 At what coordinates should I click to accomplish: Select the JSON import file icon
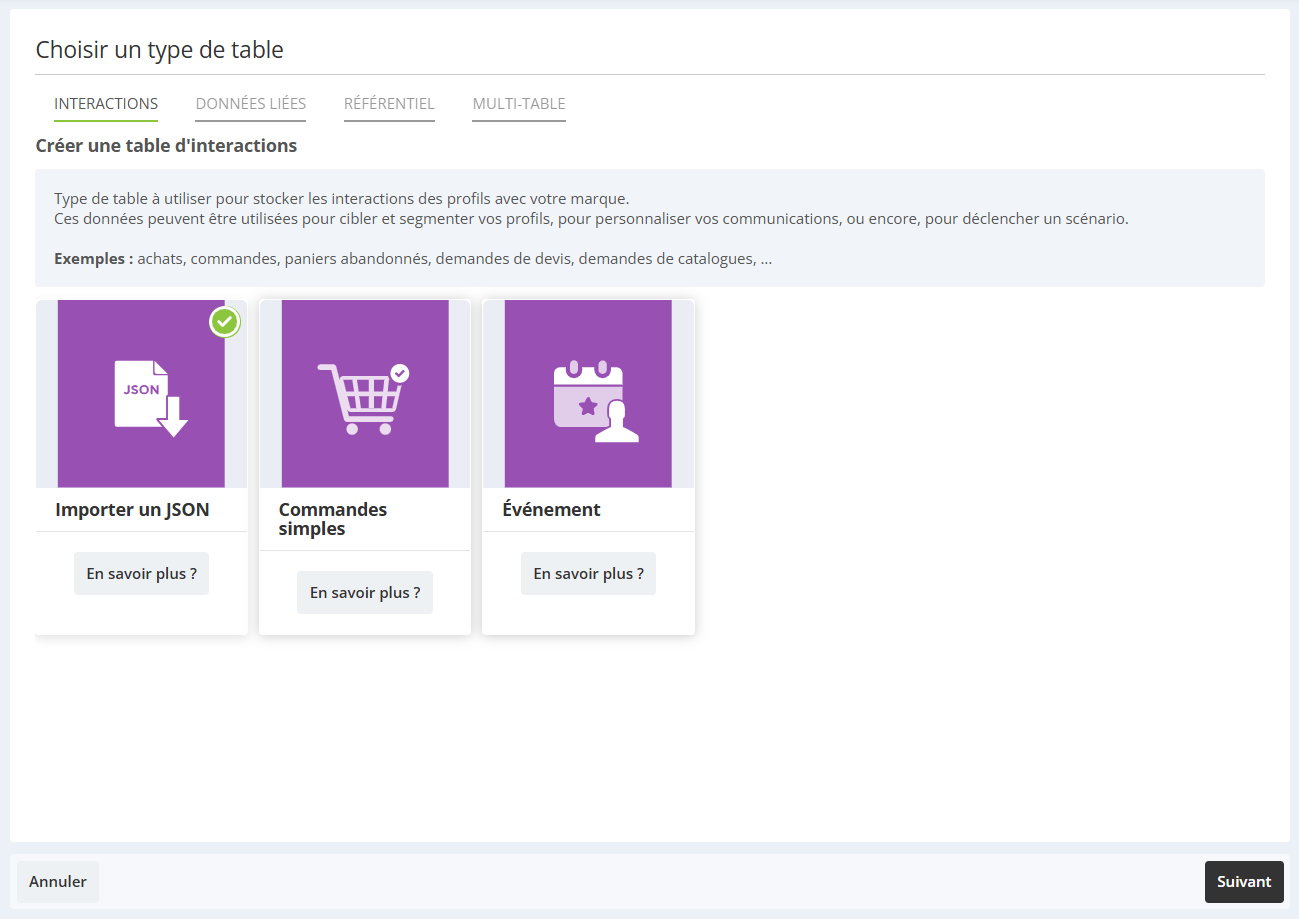(150, 399)
